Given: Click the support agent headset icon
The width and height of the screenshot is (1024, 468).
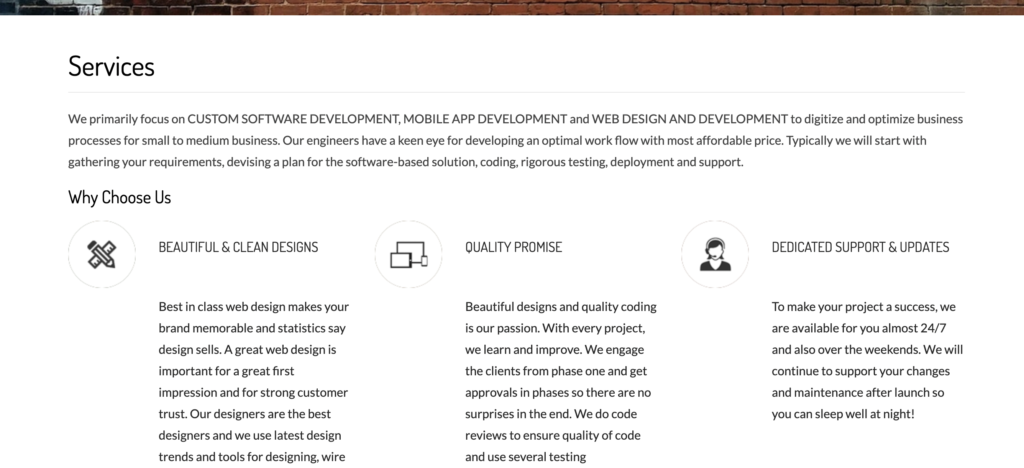Looking at the screenshot, I should click(714, 254).
